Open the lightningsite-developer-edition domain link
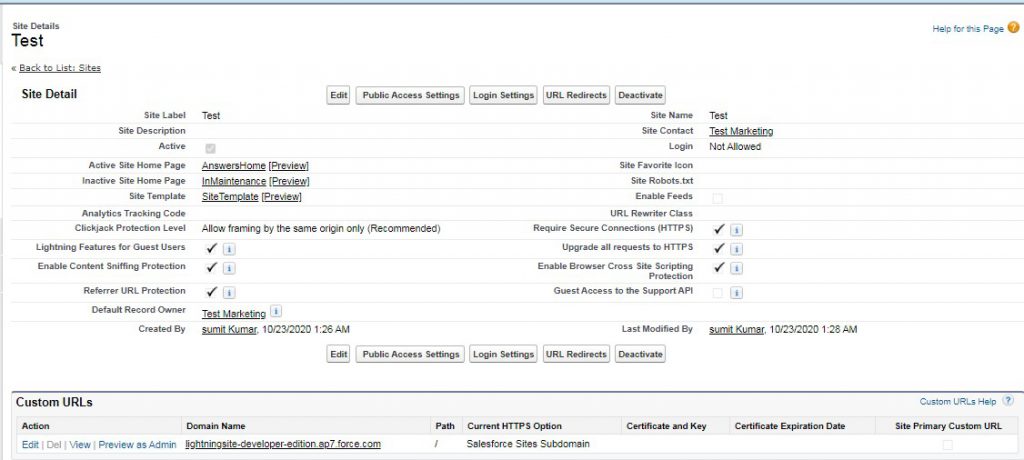The height and width of the screenshot is (460, 1024). tap(283, 444)
